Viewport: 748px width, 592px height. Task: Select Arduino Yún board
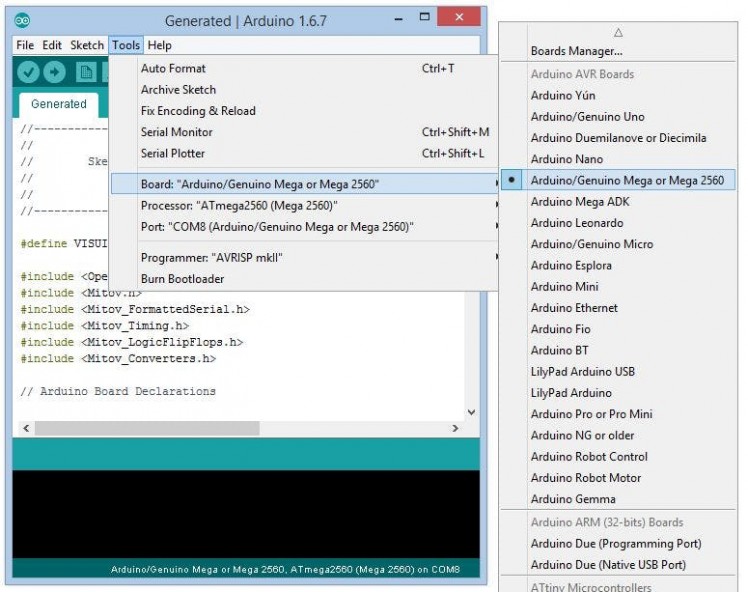(618, 95)
